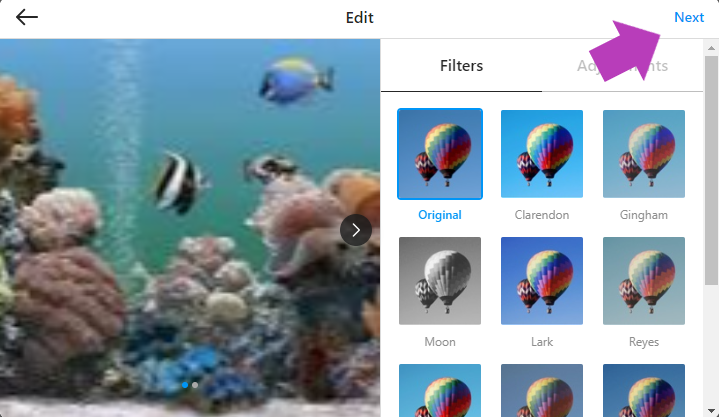Click the scrollbar up arrow

711,48
